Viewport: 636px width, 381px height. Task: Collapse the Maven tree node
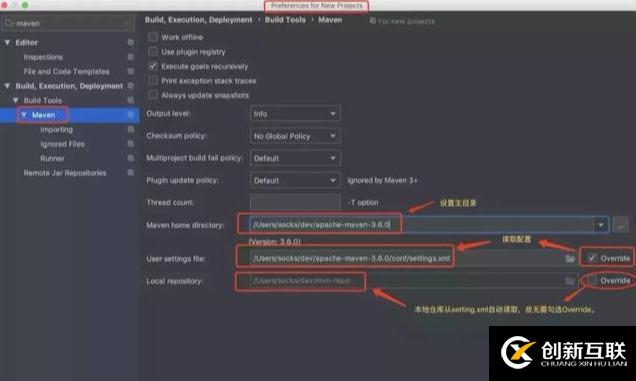(24, 115)
